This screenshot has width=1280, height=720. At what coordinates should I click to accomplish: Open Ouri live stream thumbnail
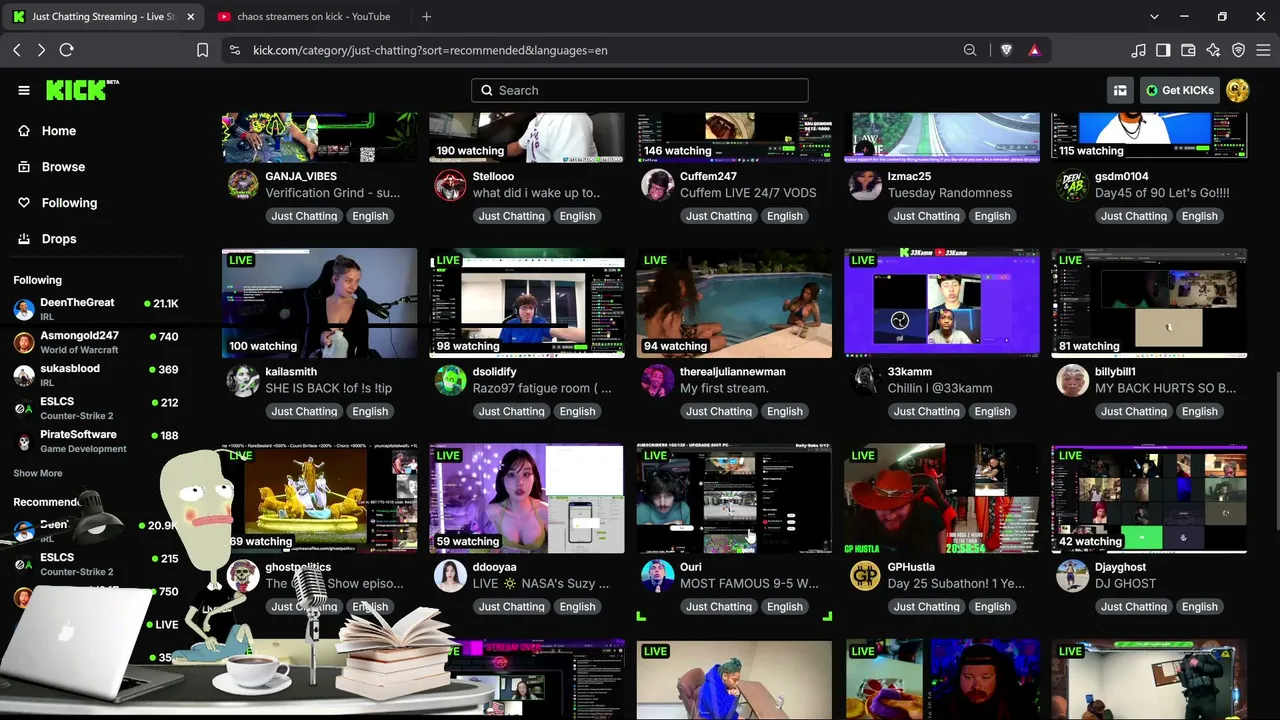pyautogui.click(x=734, y=498)
